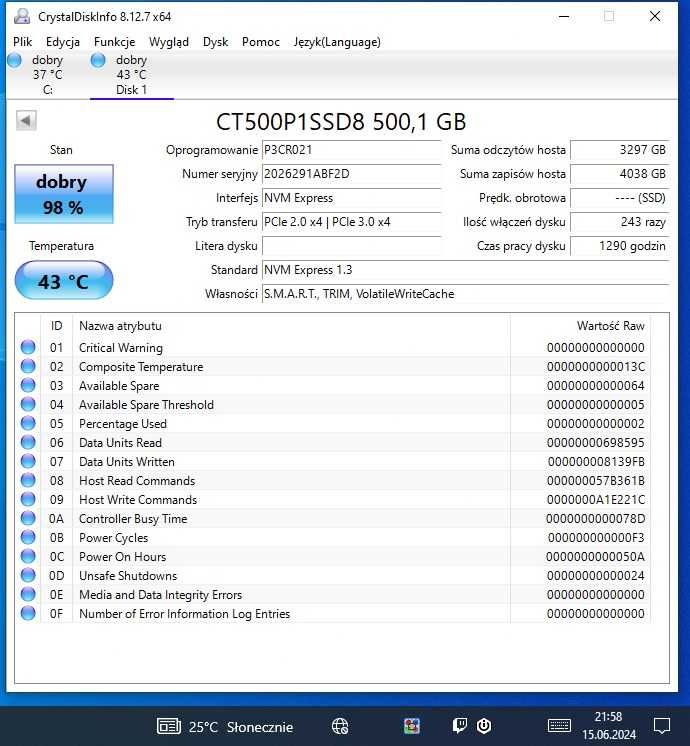
Task: Click the serial number field 2026291ABF2D
Action: coord(351,174)
